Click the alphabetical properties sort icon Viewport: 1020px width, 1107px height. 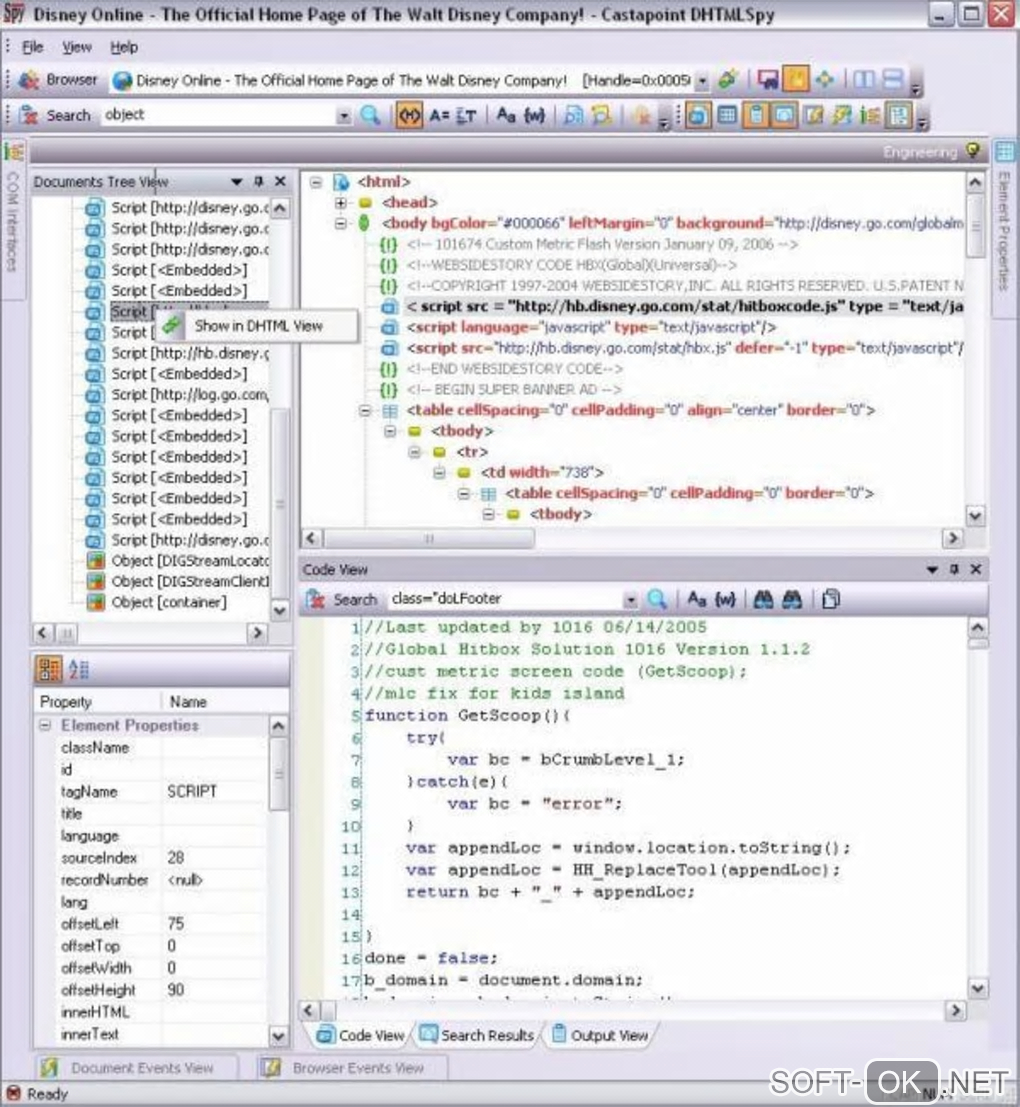[78, 669]
